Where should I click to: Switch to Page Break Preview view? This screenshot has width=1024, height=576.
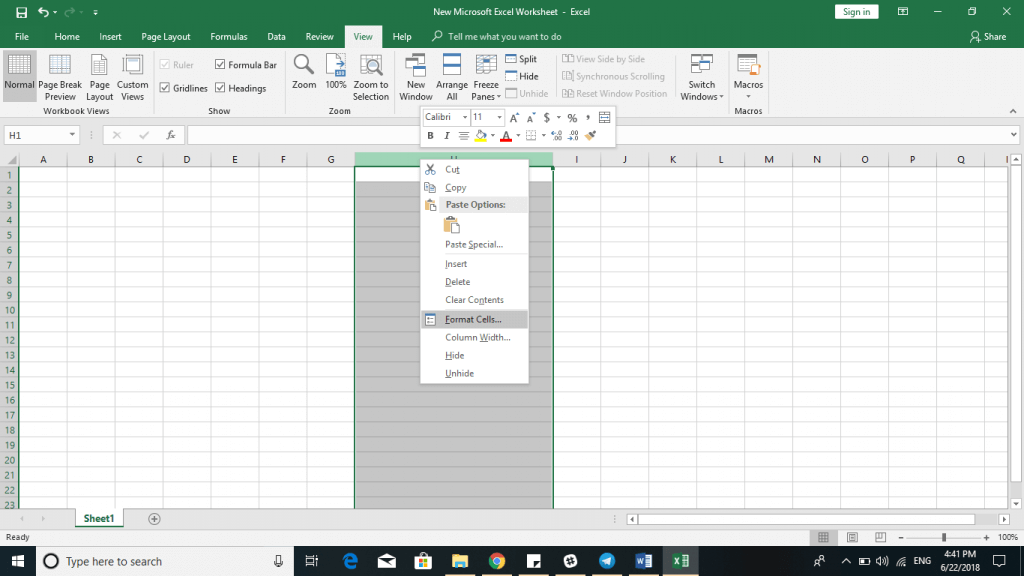click(60, 77)
